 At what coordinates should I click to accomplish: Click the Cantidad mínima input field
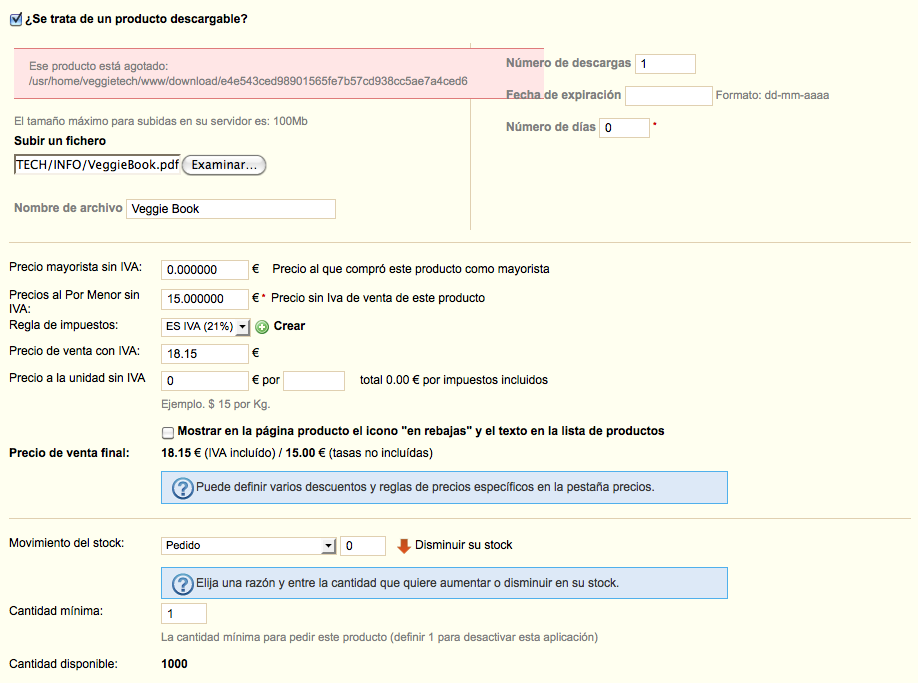click(184, 613)
